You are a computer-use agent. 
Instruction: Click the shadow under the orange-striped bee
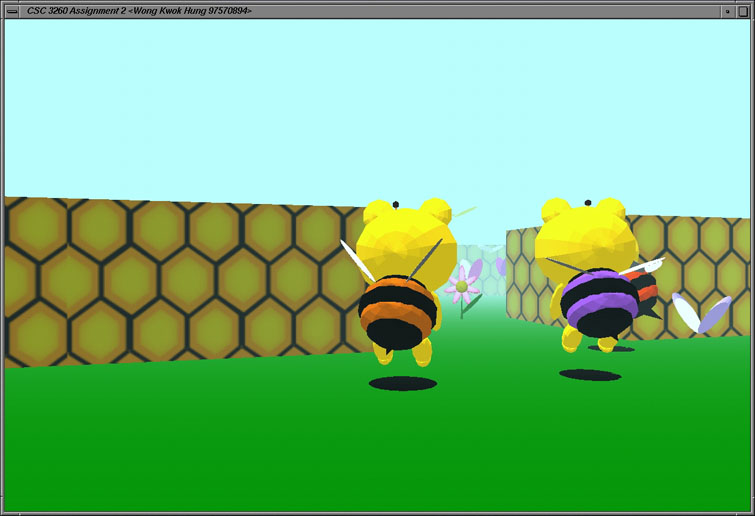tap(403, 383)
